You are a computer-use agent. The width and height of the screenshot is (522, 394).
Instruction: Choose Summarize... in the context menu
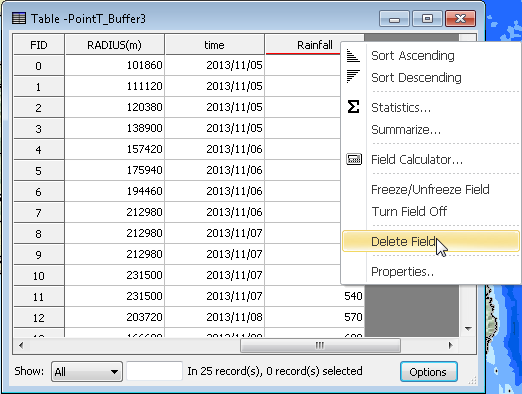coord(406,129)
